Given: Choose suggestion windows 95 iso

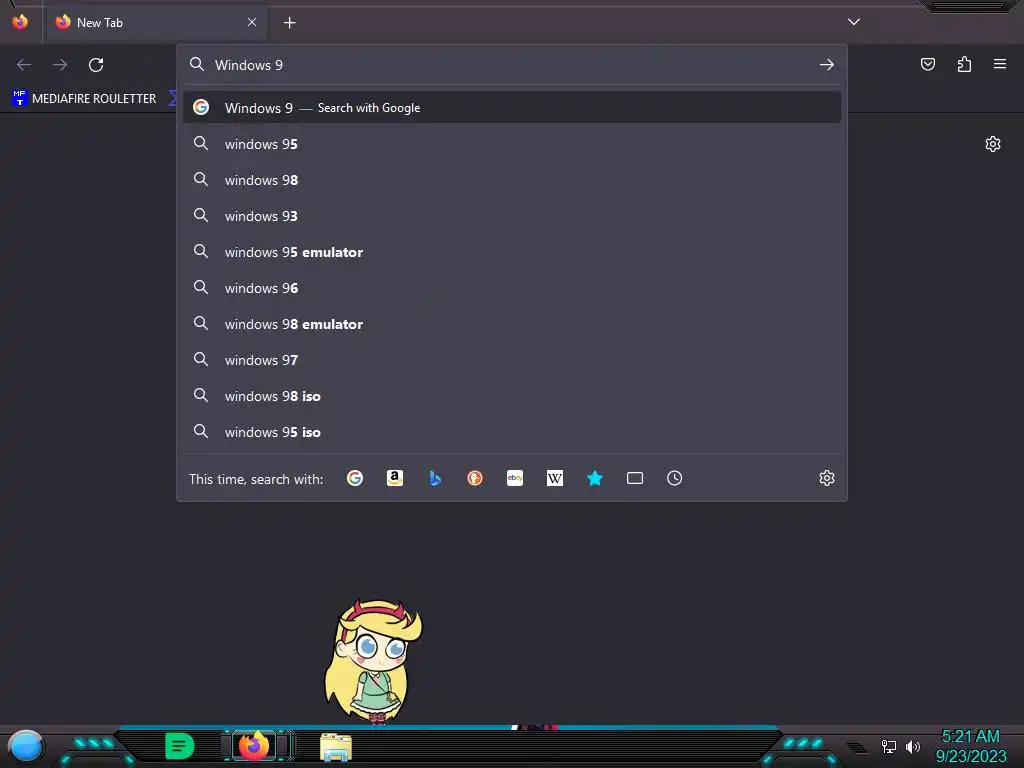Looking at the screenshot, I should (512, 432).
